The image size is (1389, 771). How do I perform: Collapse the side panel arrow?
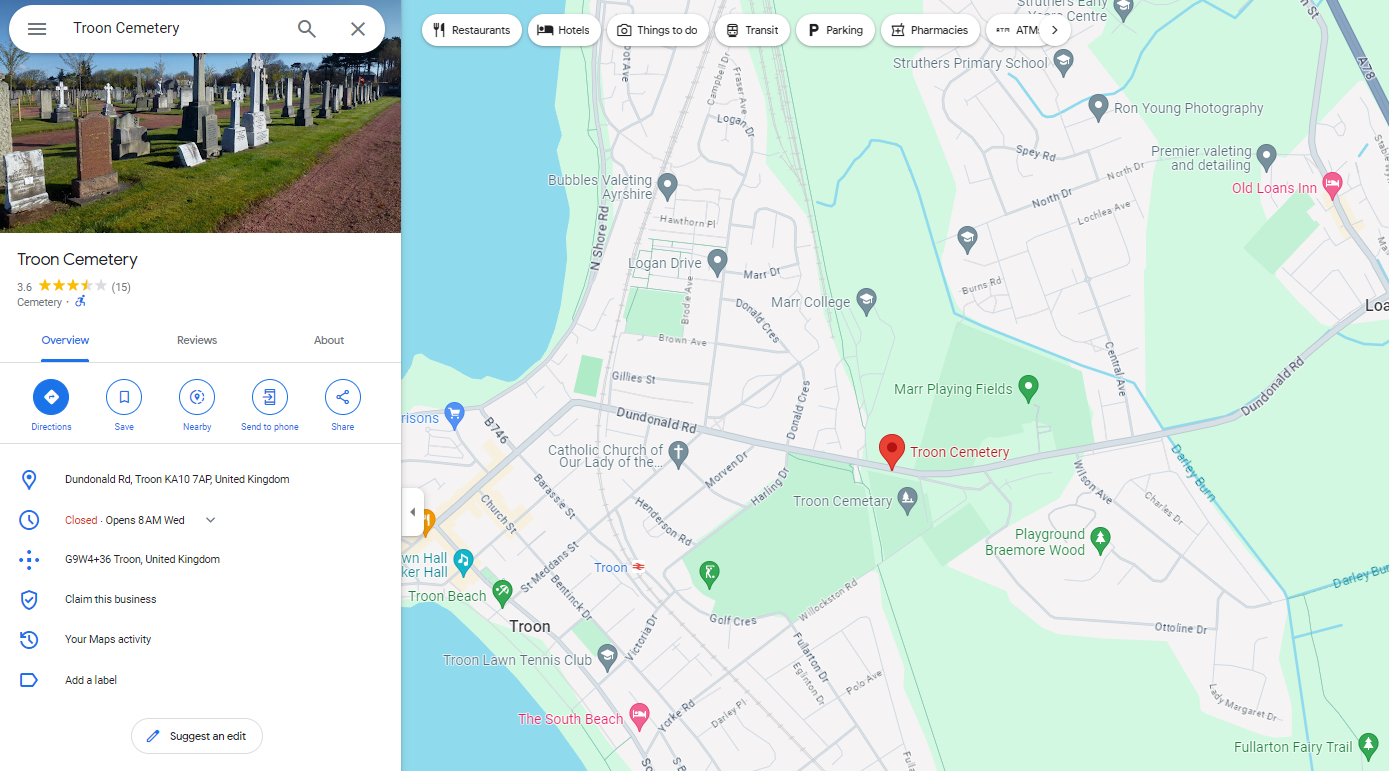click(412, 512)
